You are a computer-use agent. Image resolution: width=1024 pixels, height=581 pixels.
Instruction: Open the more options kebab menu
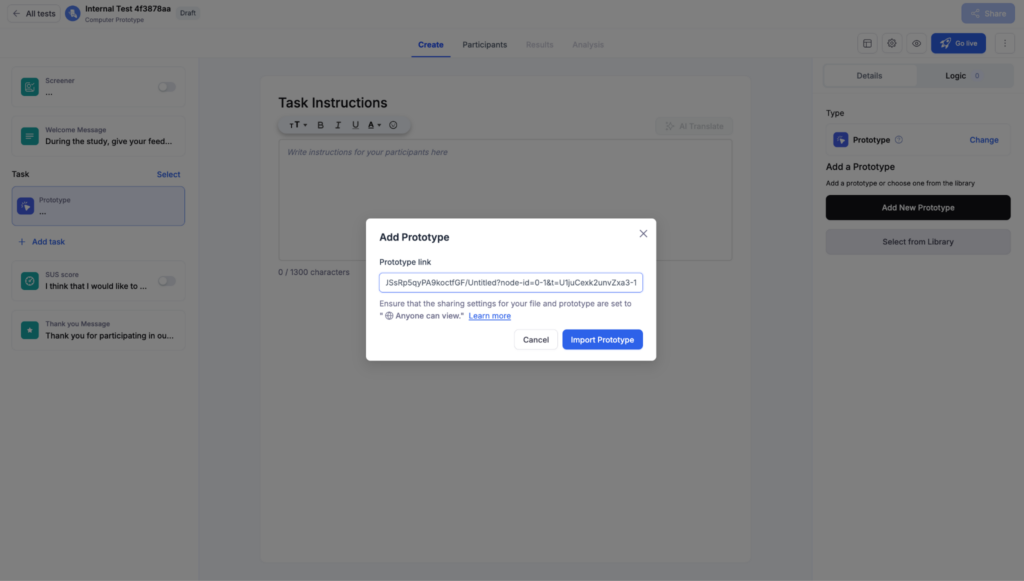pos(1004,44)
